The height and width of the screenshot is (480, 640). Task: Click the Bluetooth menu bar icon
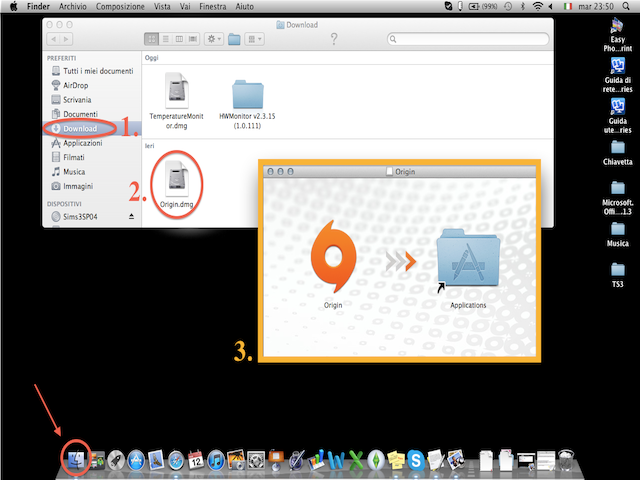523,6
